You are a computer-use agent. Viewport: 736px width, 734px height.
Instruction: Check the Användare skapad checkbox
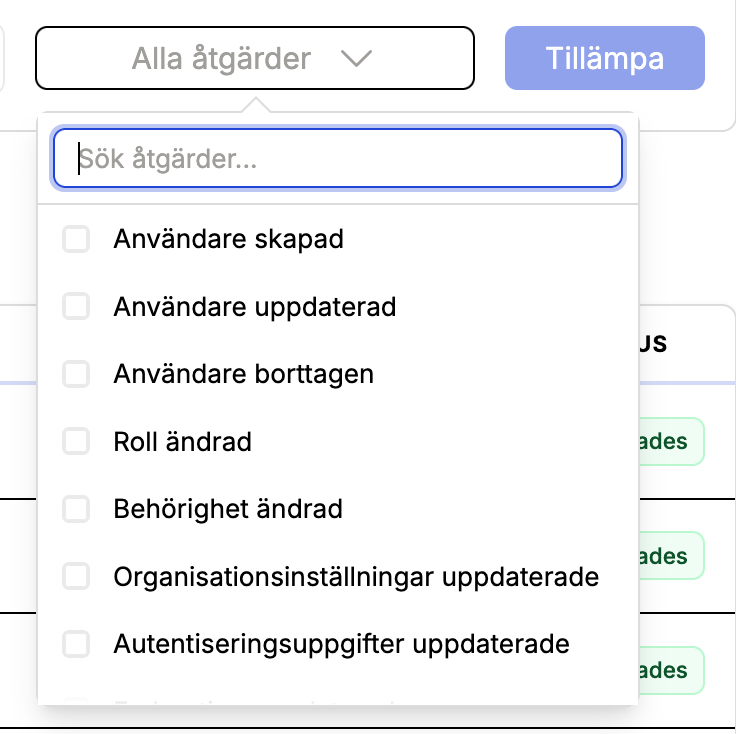tap(76, 239)
